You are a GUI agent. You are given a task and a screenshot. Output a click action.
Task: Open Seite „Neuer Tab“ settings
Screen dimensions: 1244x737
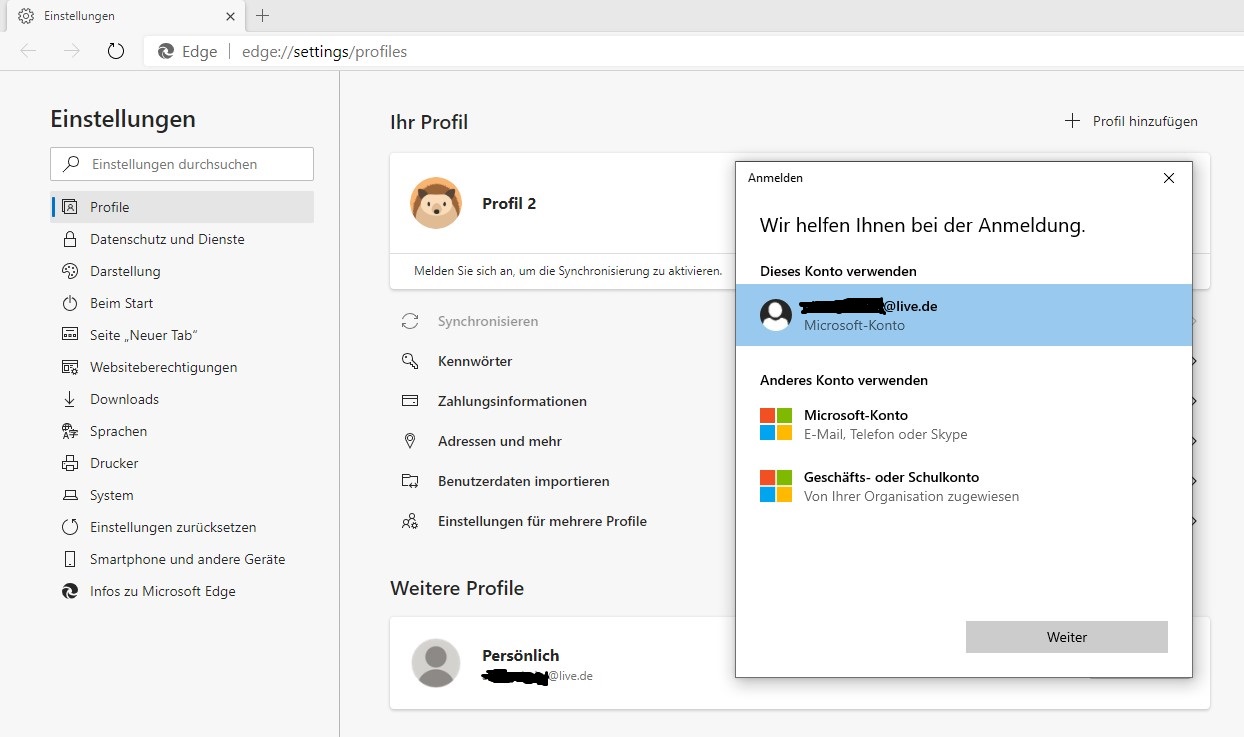click(182, 335)
